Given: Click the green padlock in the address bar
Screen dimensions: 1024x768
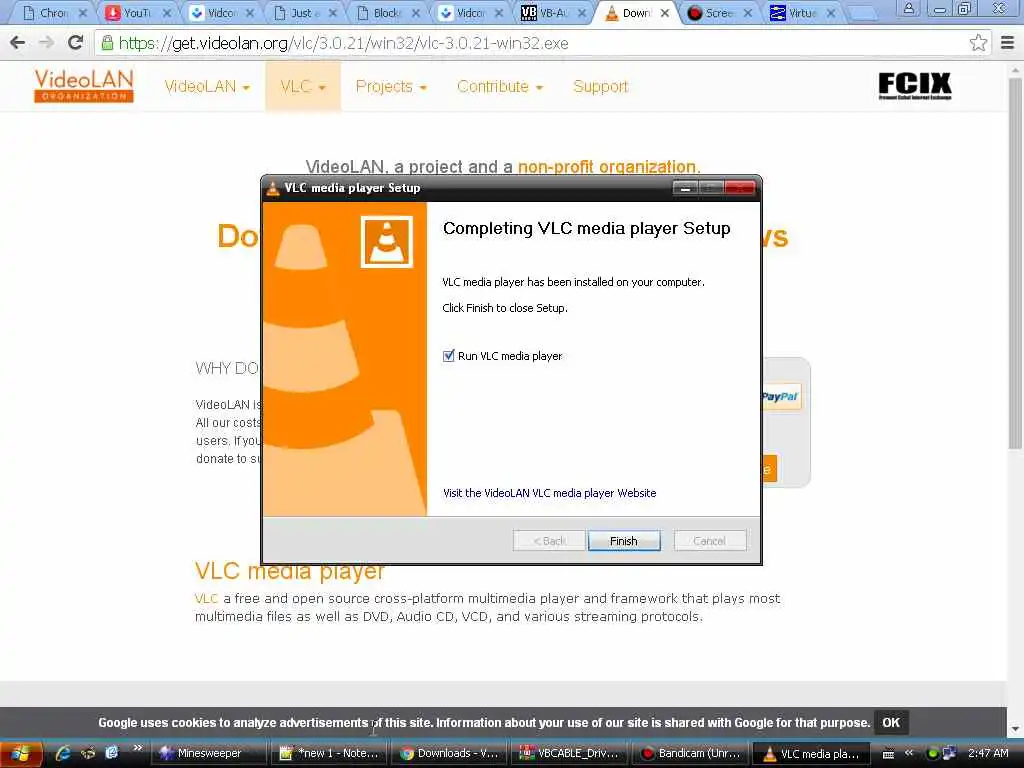Looking at the screenshot, I should 107,43.
